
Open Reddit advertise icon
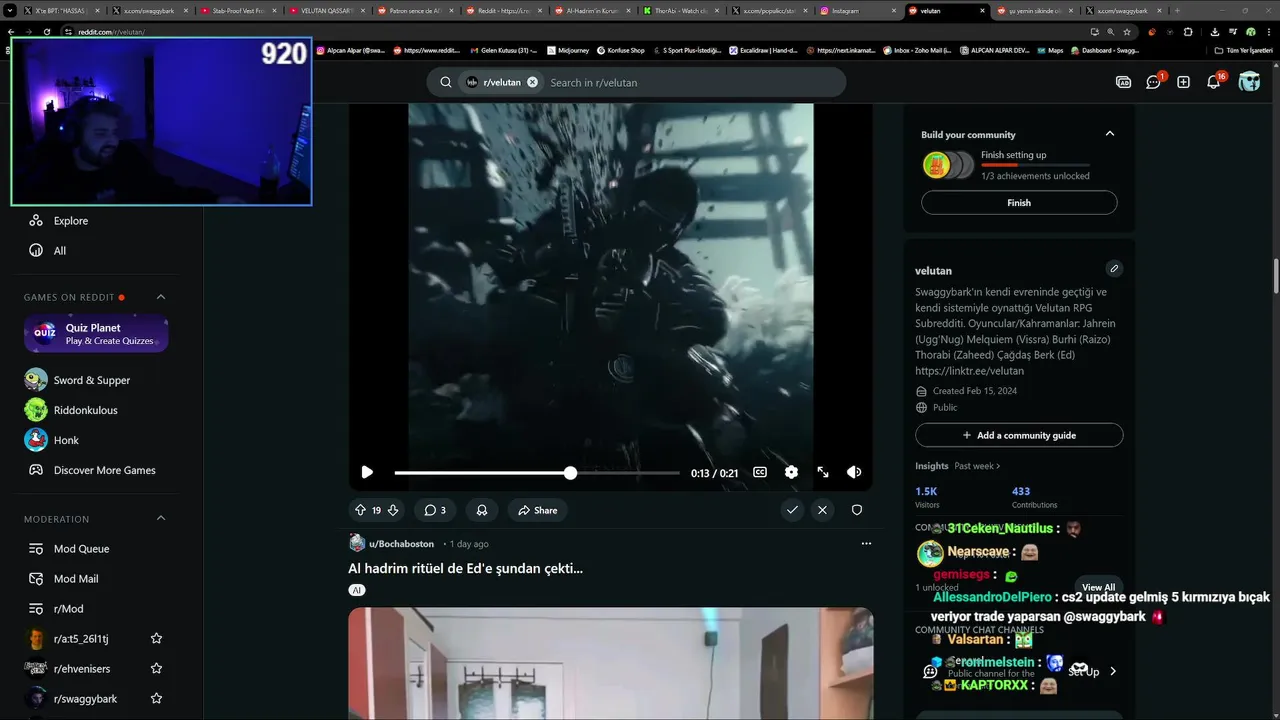[x=1123, y=82]
